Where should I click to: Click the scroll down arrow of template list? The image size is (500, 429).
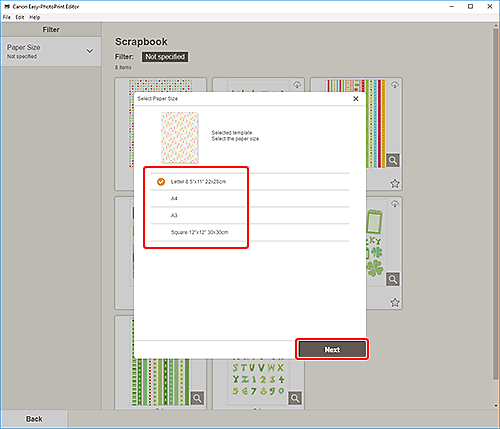(496, 406)
